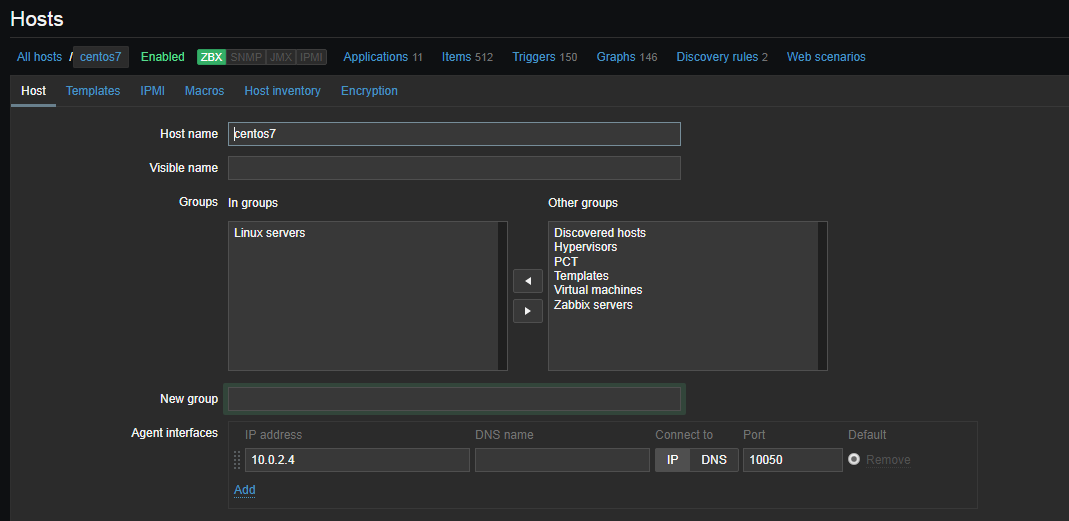Click Add under agent interfaces
This screenshot has height=521, width=1069.
coord(244,490)
